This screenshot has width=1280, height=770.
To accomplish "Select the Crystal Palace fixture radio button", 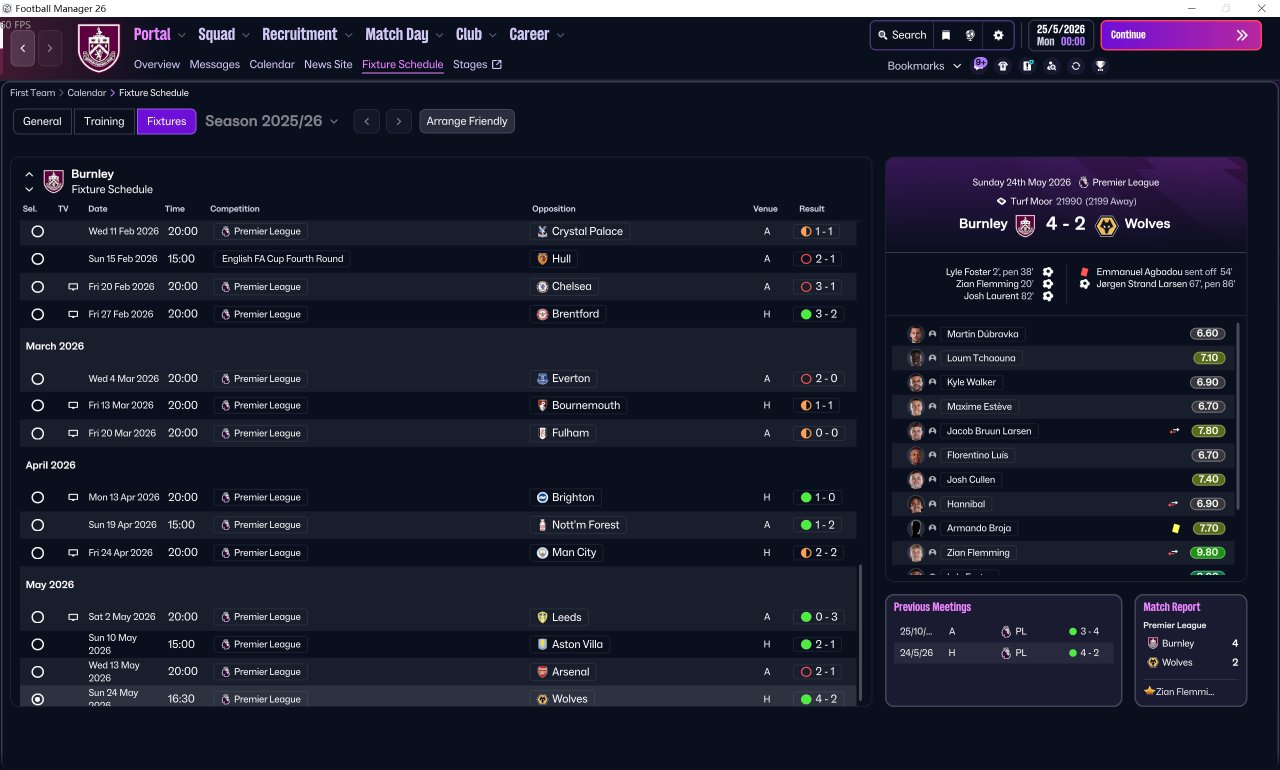I will click(38, 231).
